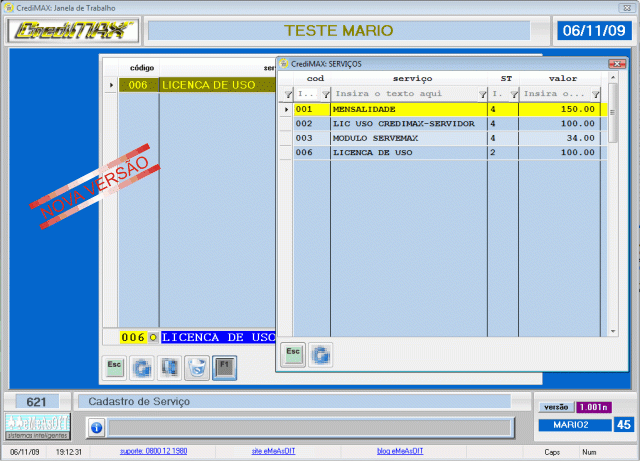Image resolution: width=640 pixels, height=461 pixels.
Task: Select the MODULO SERVEMAX row
Action: point(408,138)
